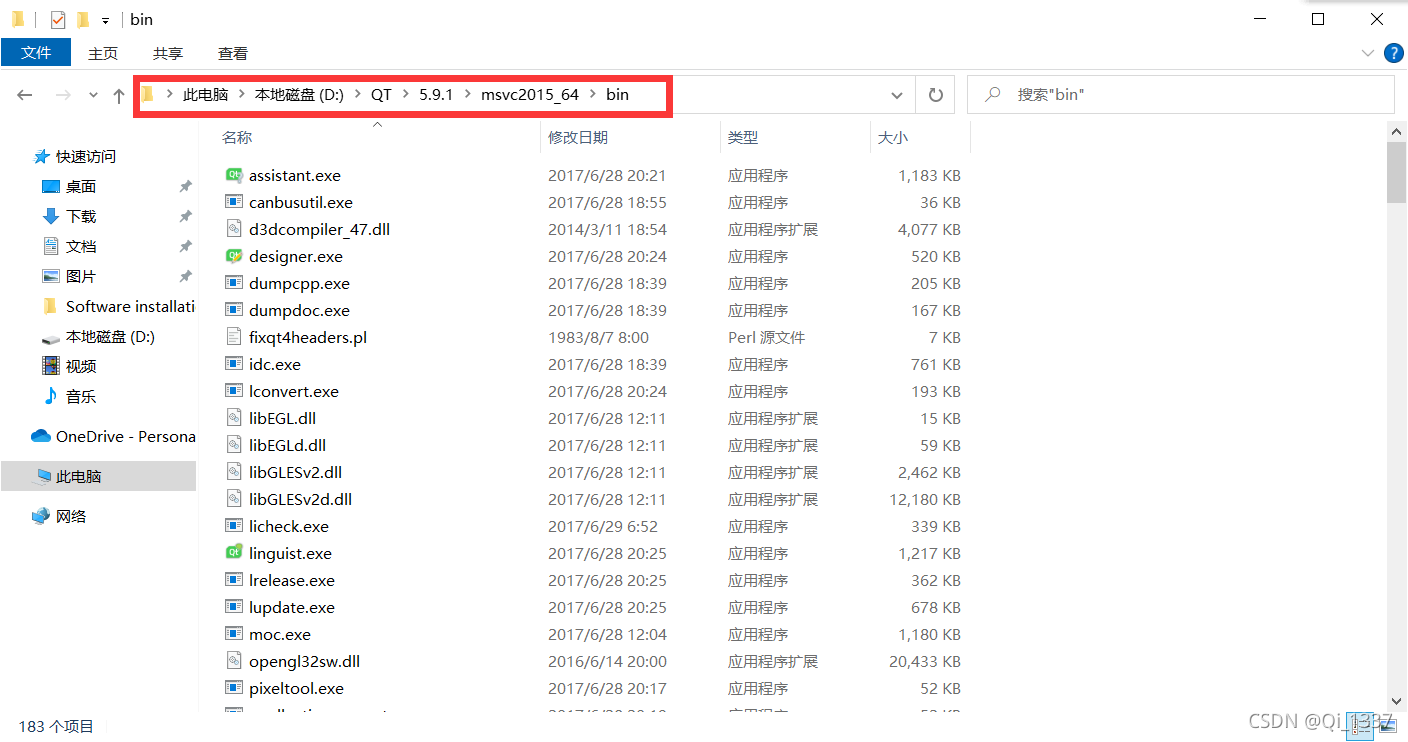Click the Downloads arrow icon in sidebar
The height and width of the screenshot is (742, 1408).
click(x=51, y=216)
